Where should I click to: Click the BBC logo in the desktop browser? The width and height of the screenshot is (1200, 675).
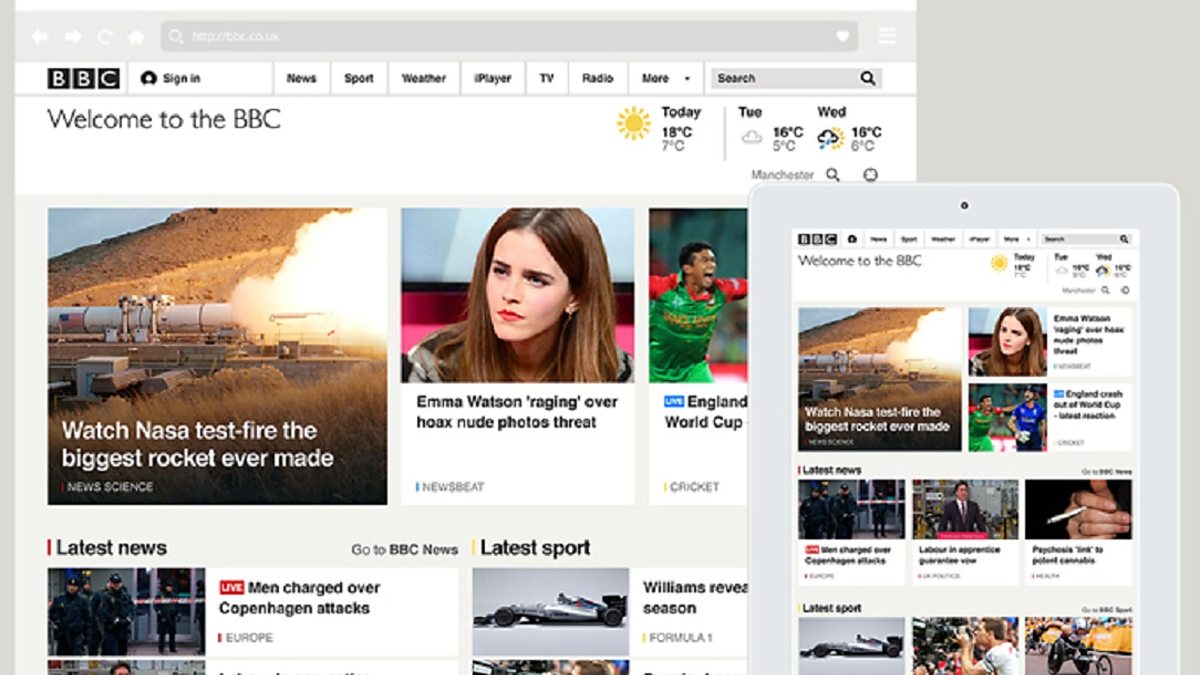84,78
